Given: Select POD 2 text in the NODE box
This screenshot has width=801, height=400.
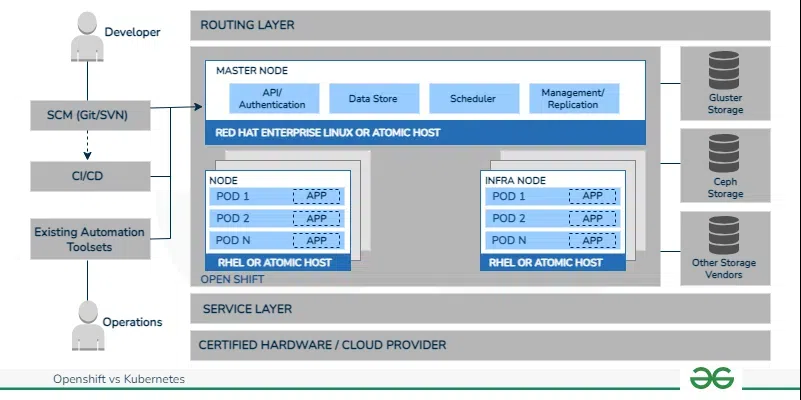Looking at the screenshot, I should coord(232,219).
